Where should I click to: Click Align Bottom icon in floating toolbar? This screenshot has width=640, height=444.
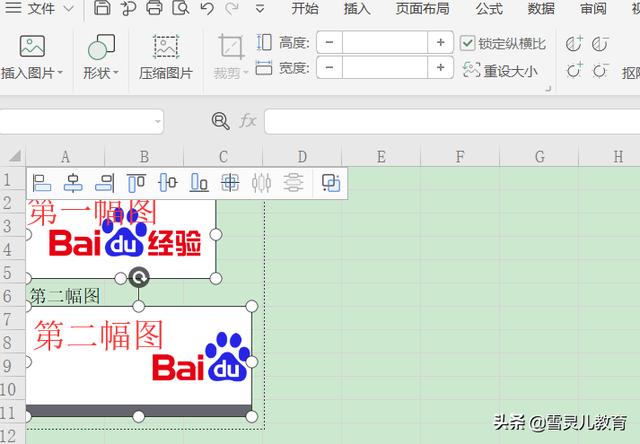tap(199, 183)
